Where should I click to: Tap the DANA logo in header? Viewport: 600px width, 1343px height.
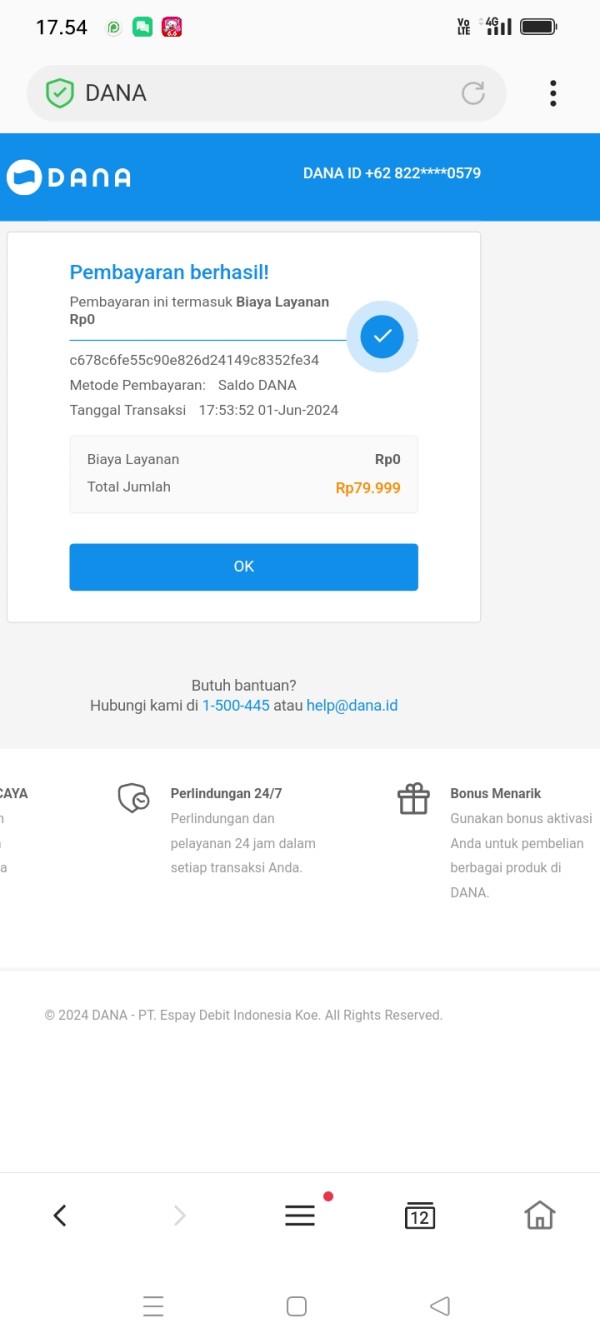coord(69,177)
